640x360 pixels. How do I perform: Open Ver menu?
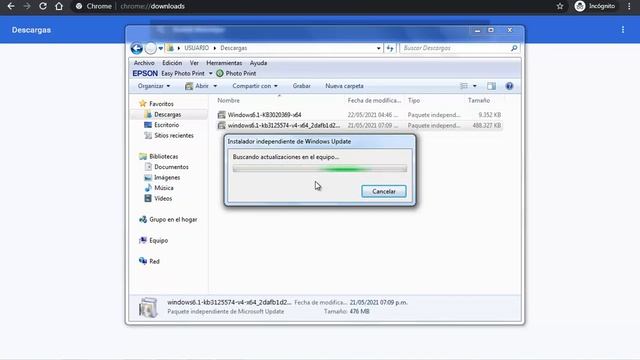(194, 63)
